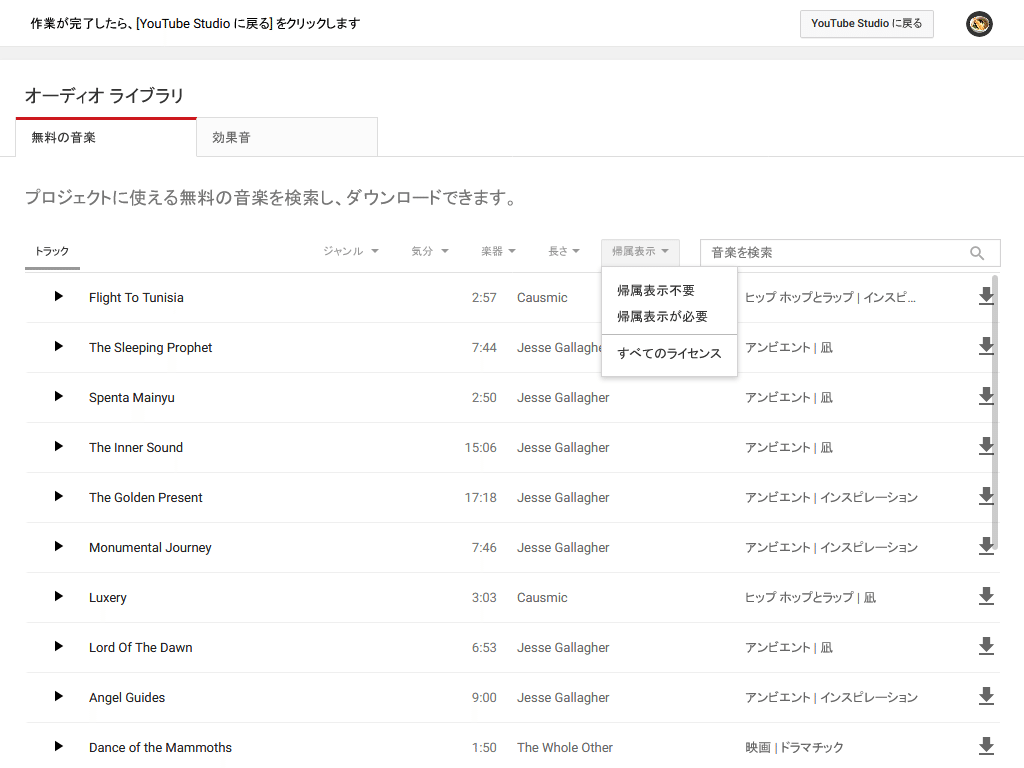The width and height of the screenshot is (1024, 768).
Task: Download Flight To Tunisia
Action: pos(986,296)
